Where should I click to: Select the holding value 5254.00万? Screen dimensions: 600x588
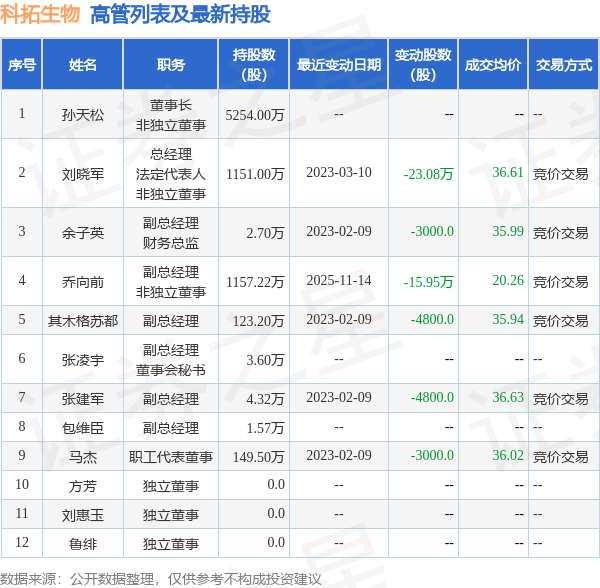pyautogui.click(x=255, y=115)
